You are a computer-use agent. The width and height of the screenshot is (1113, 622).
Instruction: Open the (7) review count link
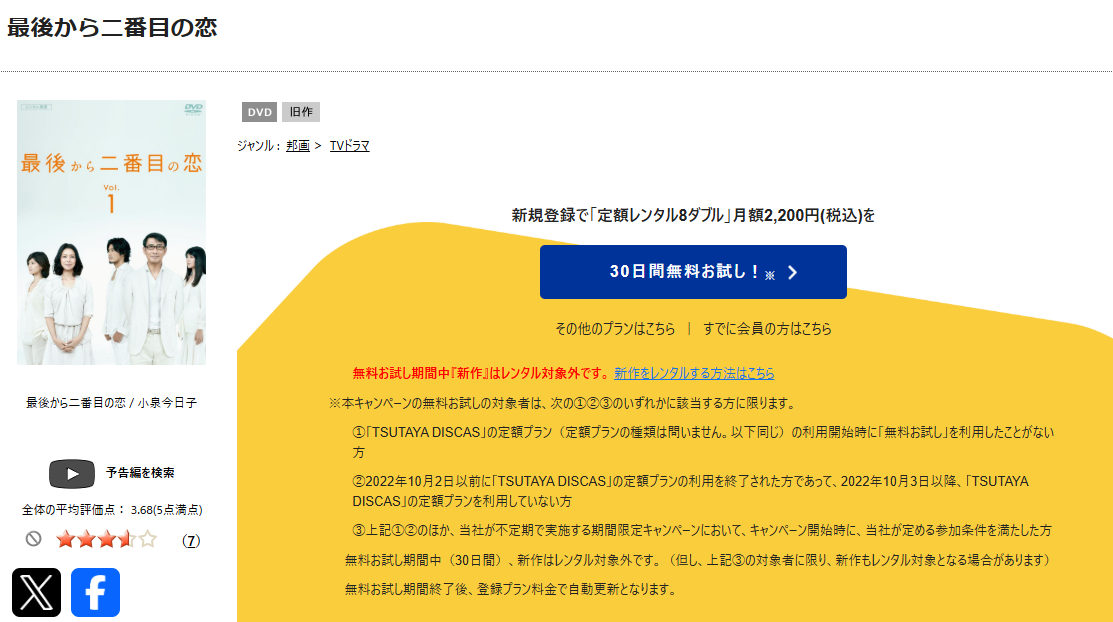pyautogui.click(x=191, y=540)
